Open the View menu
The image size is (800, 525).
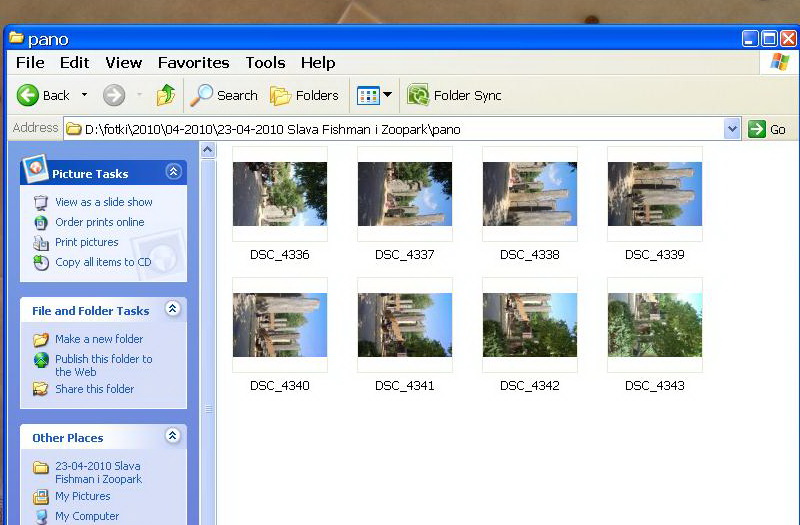click(x=123, y=63)
